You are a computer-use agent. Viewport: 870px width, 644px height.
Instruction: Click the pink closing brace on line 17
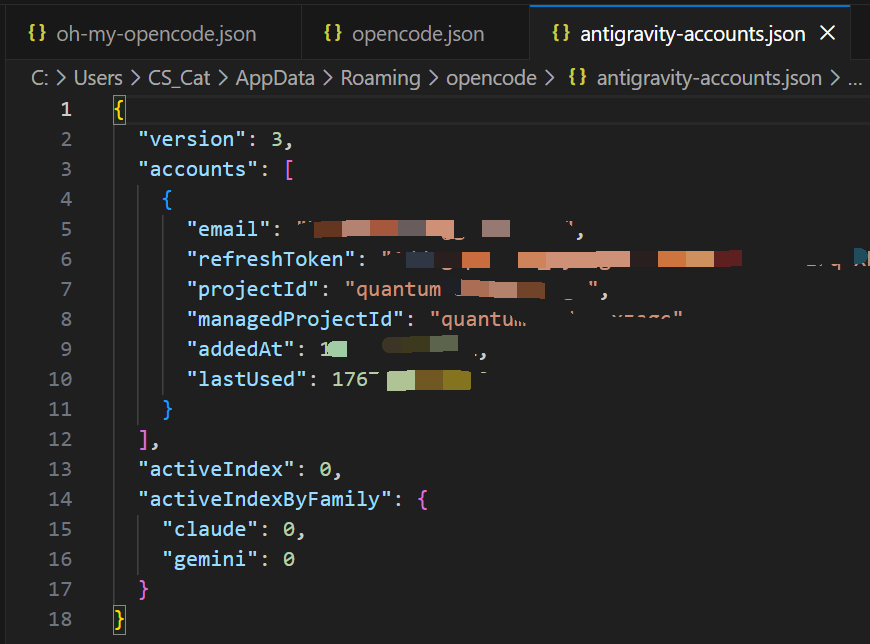tap(143, 589)
